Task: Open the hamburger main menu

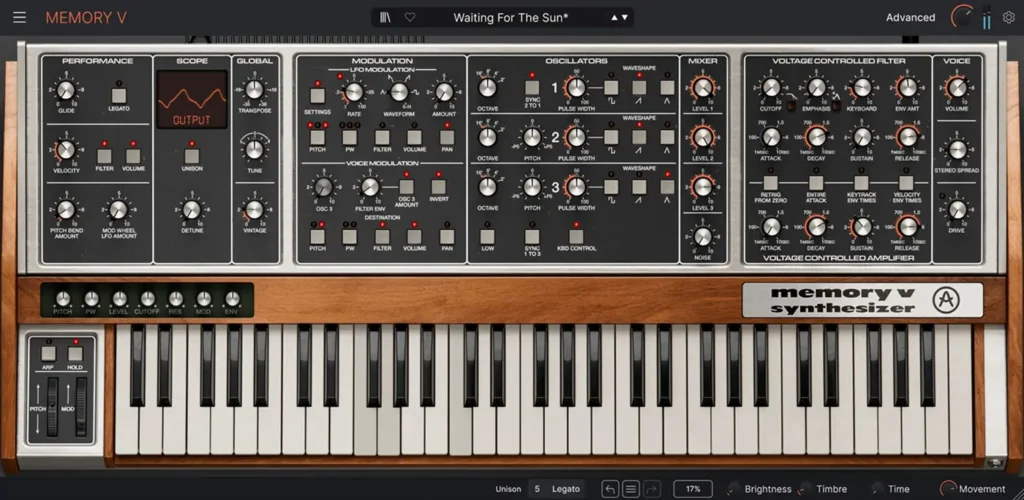Action: 20,18
